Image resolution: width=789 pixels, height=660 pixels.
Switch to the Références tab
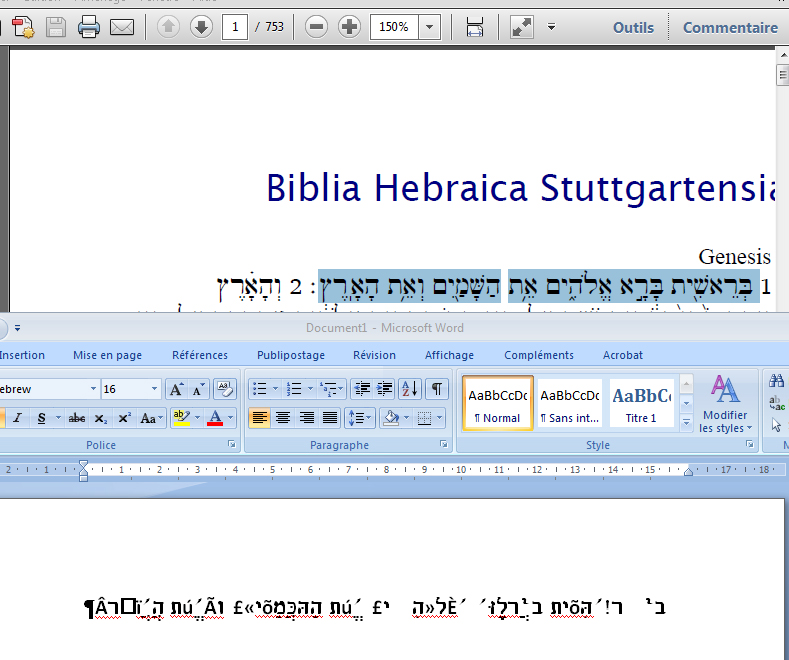(x=200, y=355)
